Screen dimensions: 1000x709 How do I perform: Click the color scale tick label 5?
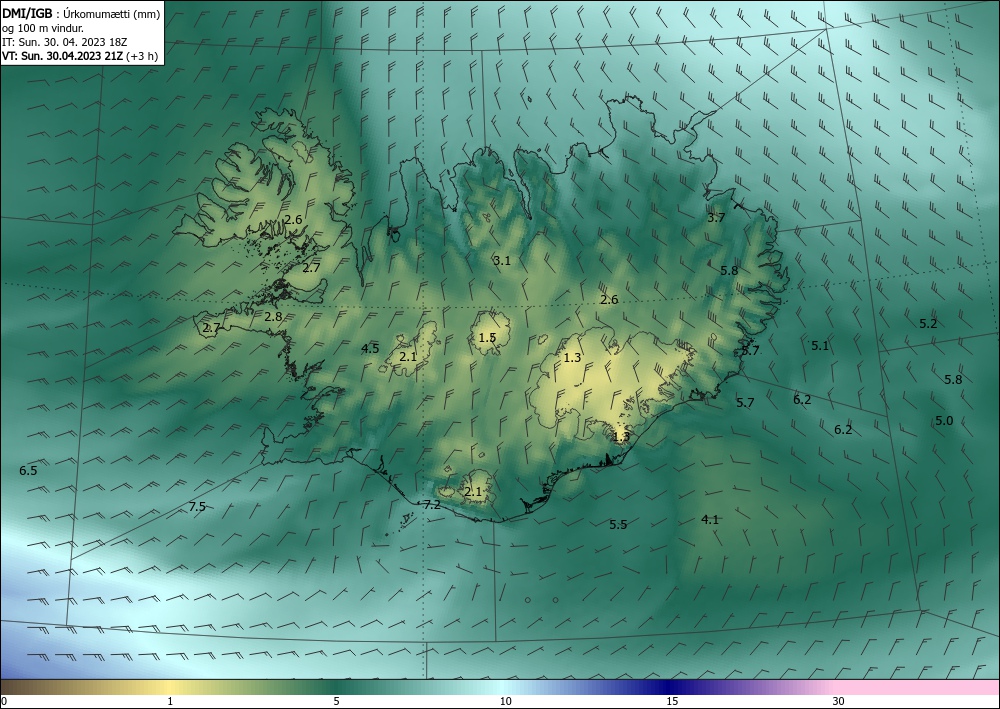click(336, 701)
